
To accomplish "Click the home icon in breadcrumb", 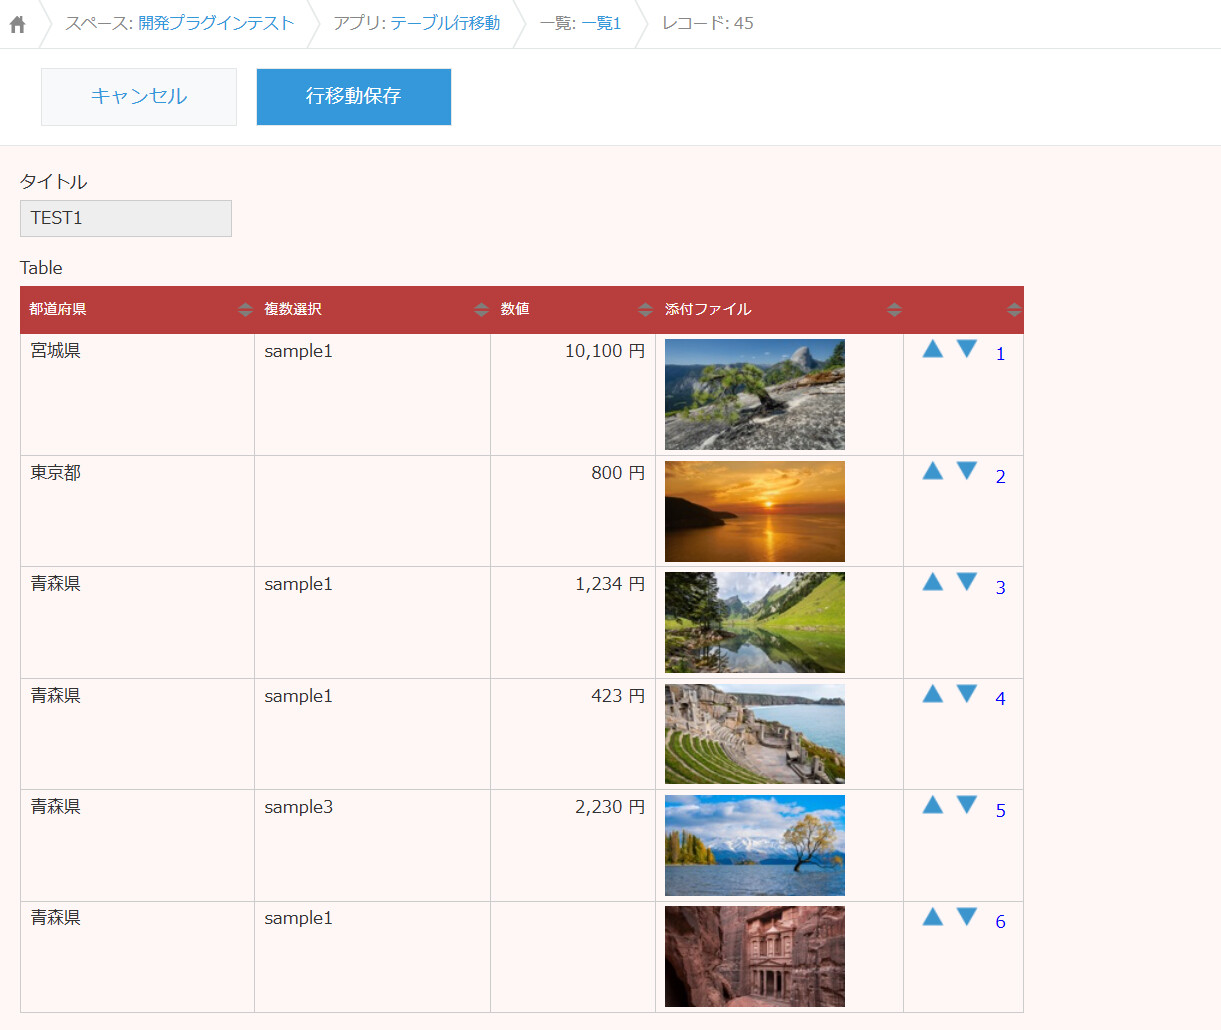I will coord(18,24).
